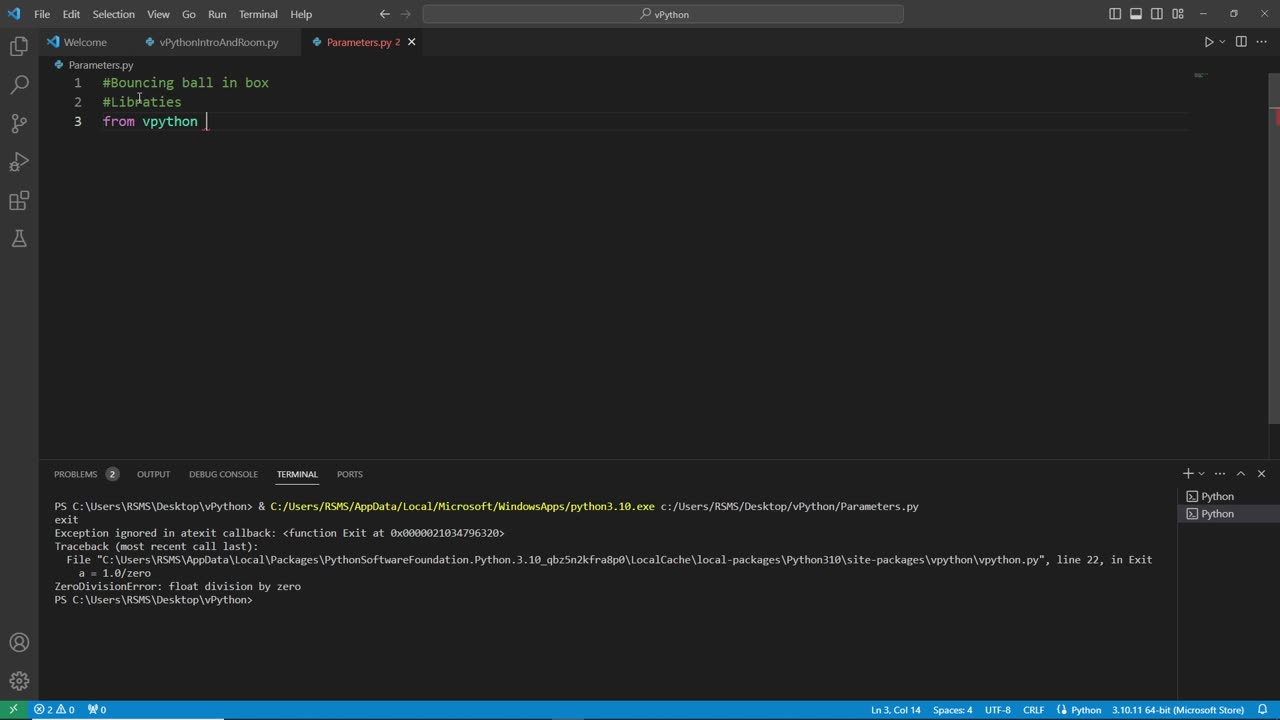This screenshot has height=720, width=1280.
Task: Open the Testing flask view
Action: coord(19,239)
